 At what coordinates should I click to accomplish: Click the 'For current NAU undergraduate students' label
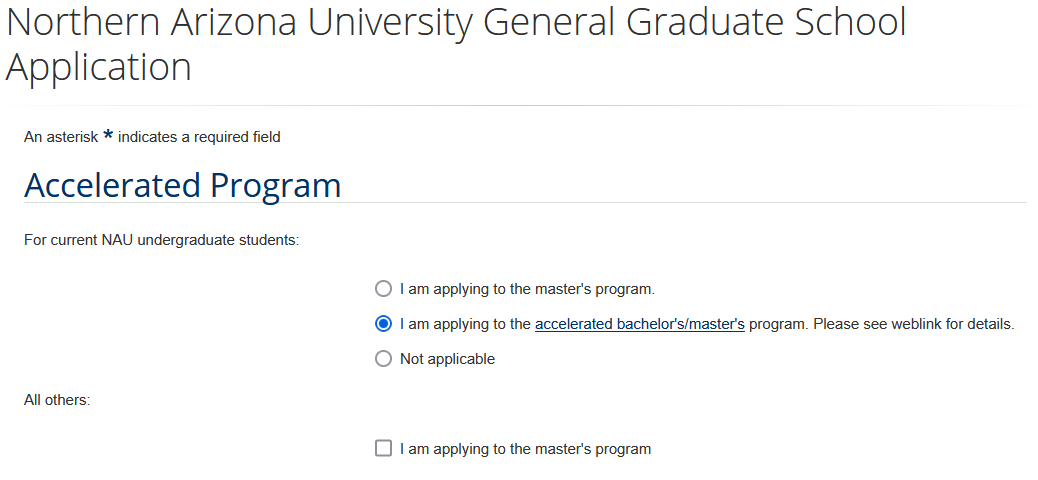(x=162, y=240)
